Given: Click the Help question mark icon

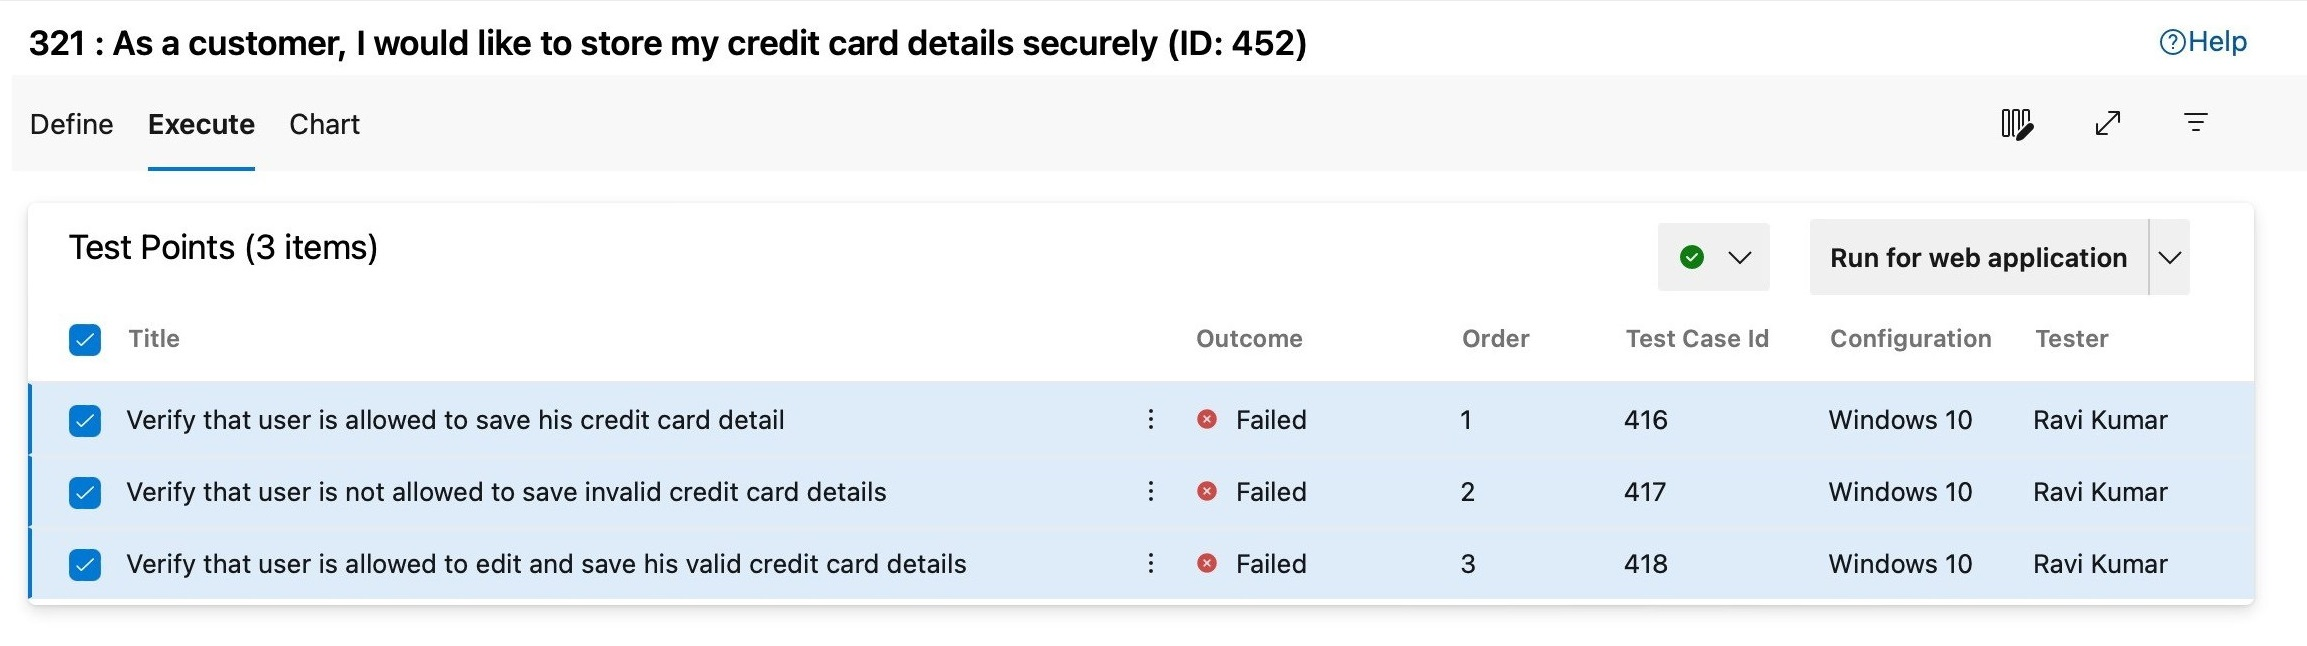Looking at the screenshot, I should tap(2172, 42).
